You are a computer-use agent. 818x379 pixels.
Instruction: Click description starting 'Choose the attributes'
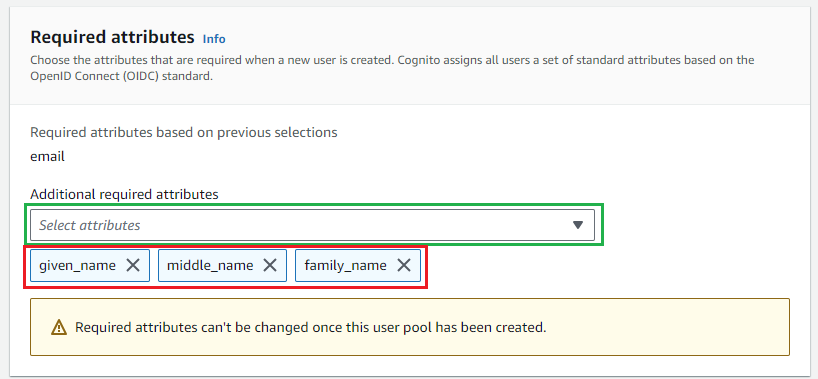tap(392, 68)
